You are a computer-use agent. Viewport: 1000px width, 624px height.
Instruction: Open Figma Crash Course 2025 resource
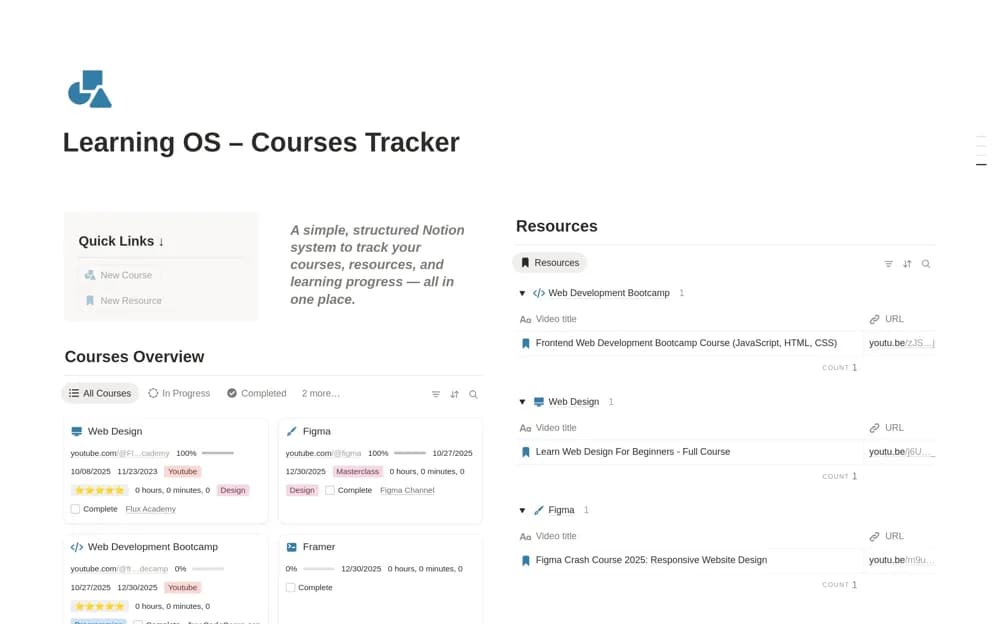(x=651, y=560)
